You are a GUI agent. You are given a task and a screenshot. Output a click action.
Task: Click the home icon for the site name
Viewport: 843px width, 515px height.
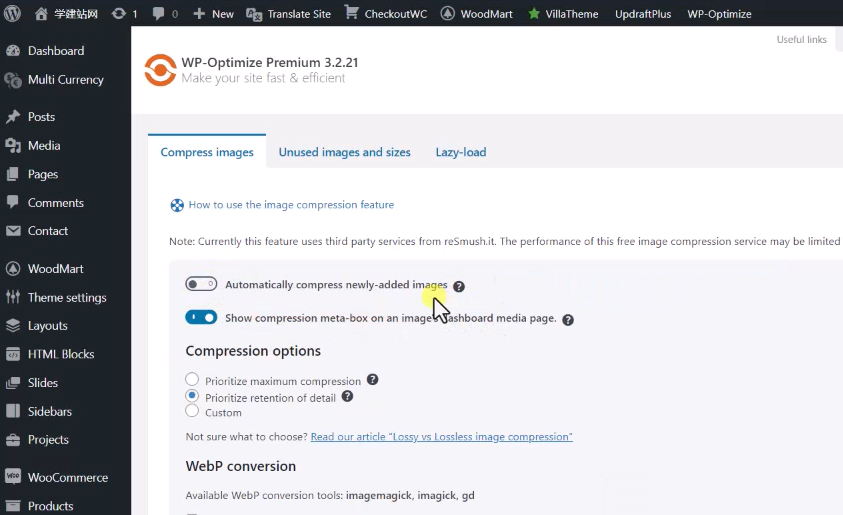click(x=41, y=13)
